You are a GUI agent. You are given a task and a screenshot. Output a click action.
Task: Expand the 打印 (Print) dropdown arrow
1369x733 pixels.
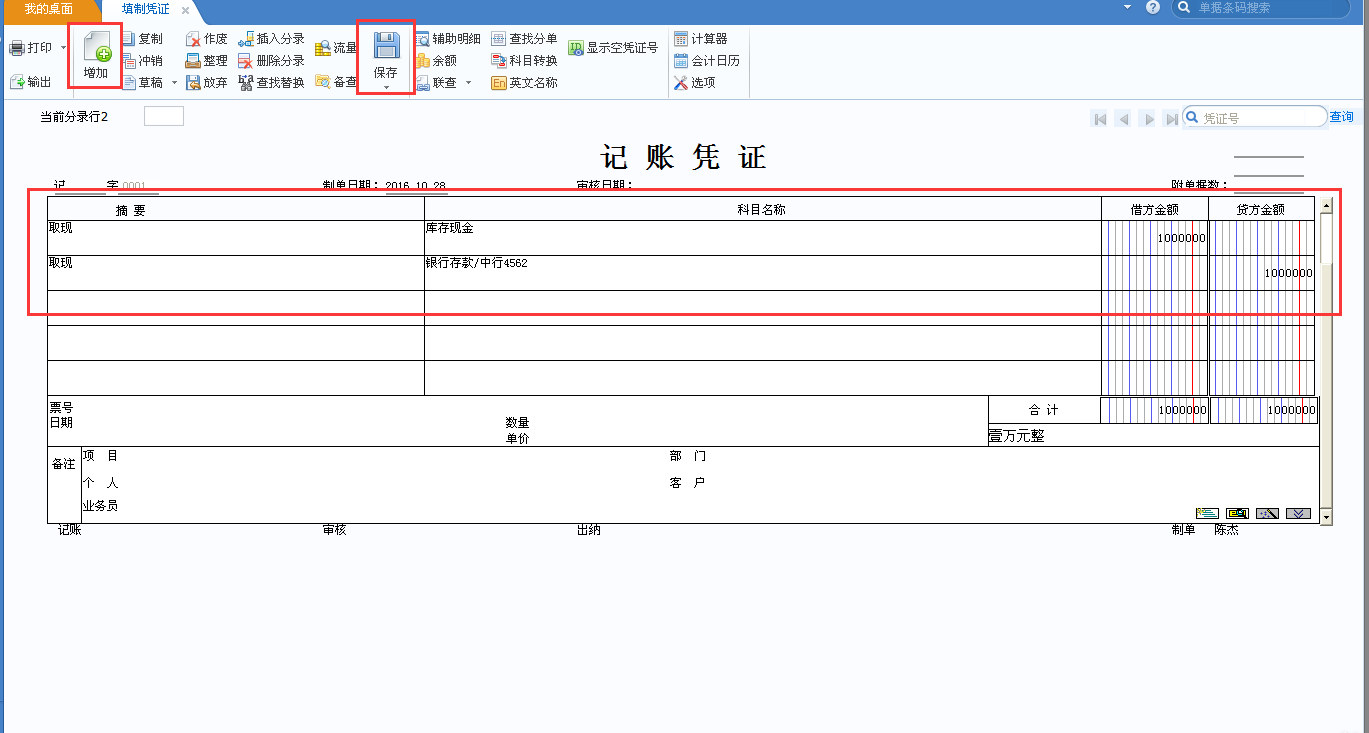click(x=63, y=48)
